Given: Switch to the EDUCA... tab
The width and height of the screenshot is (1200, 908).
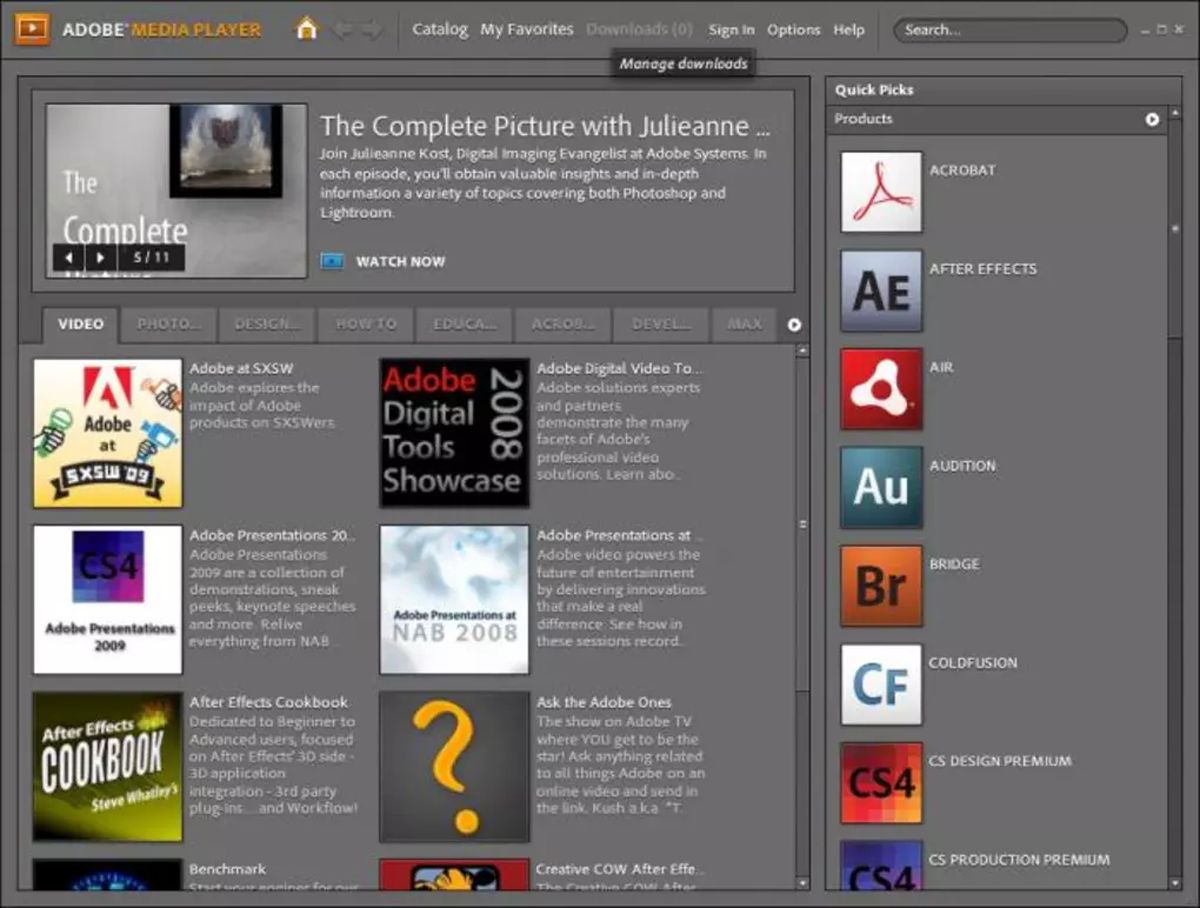Looking at the screenshot, I should coord(465,324).
